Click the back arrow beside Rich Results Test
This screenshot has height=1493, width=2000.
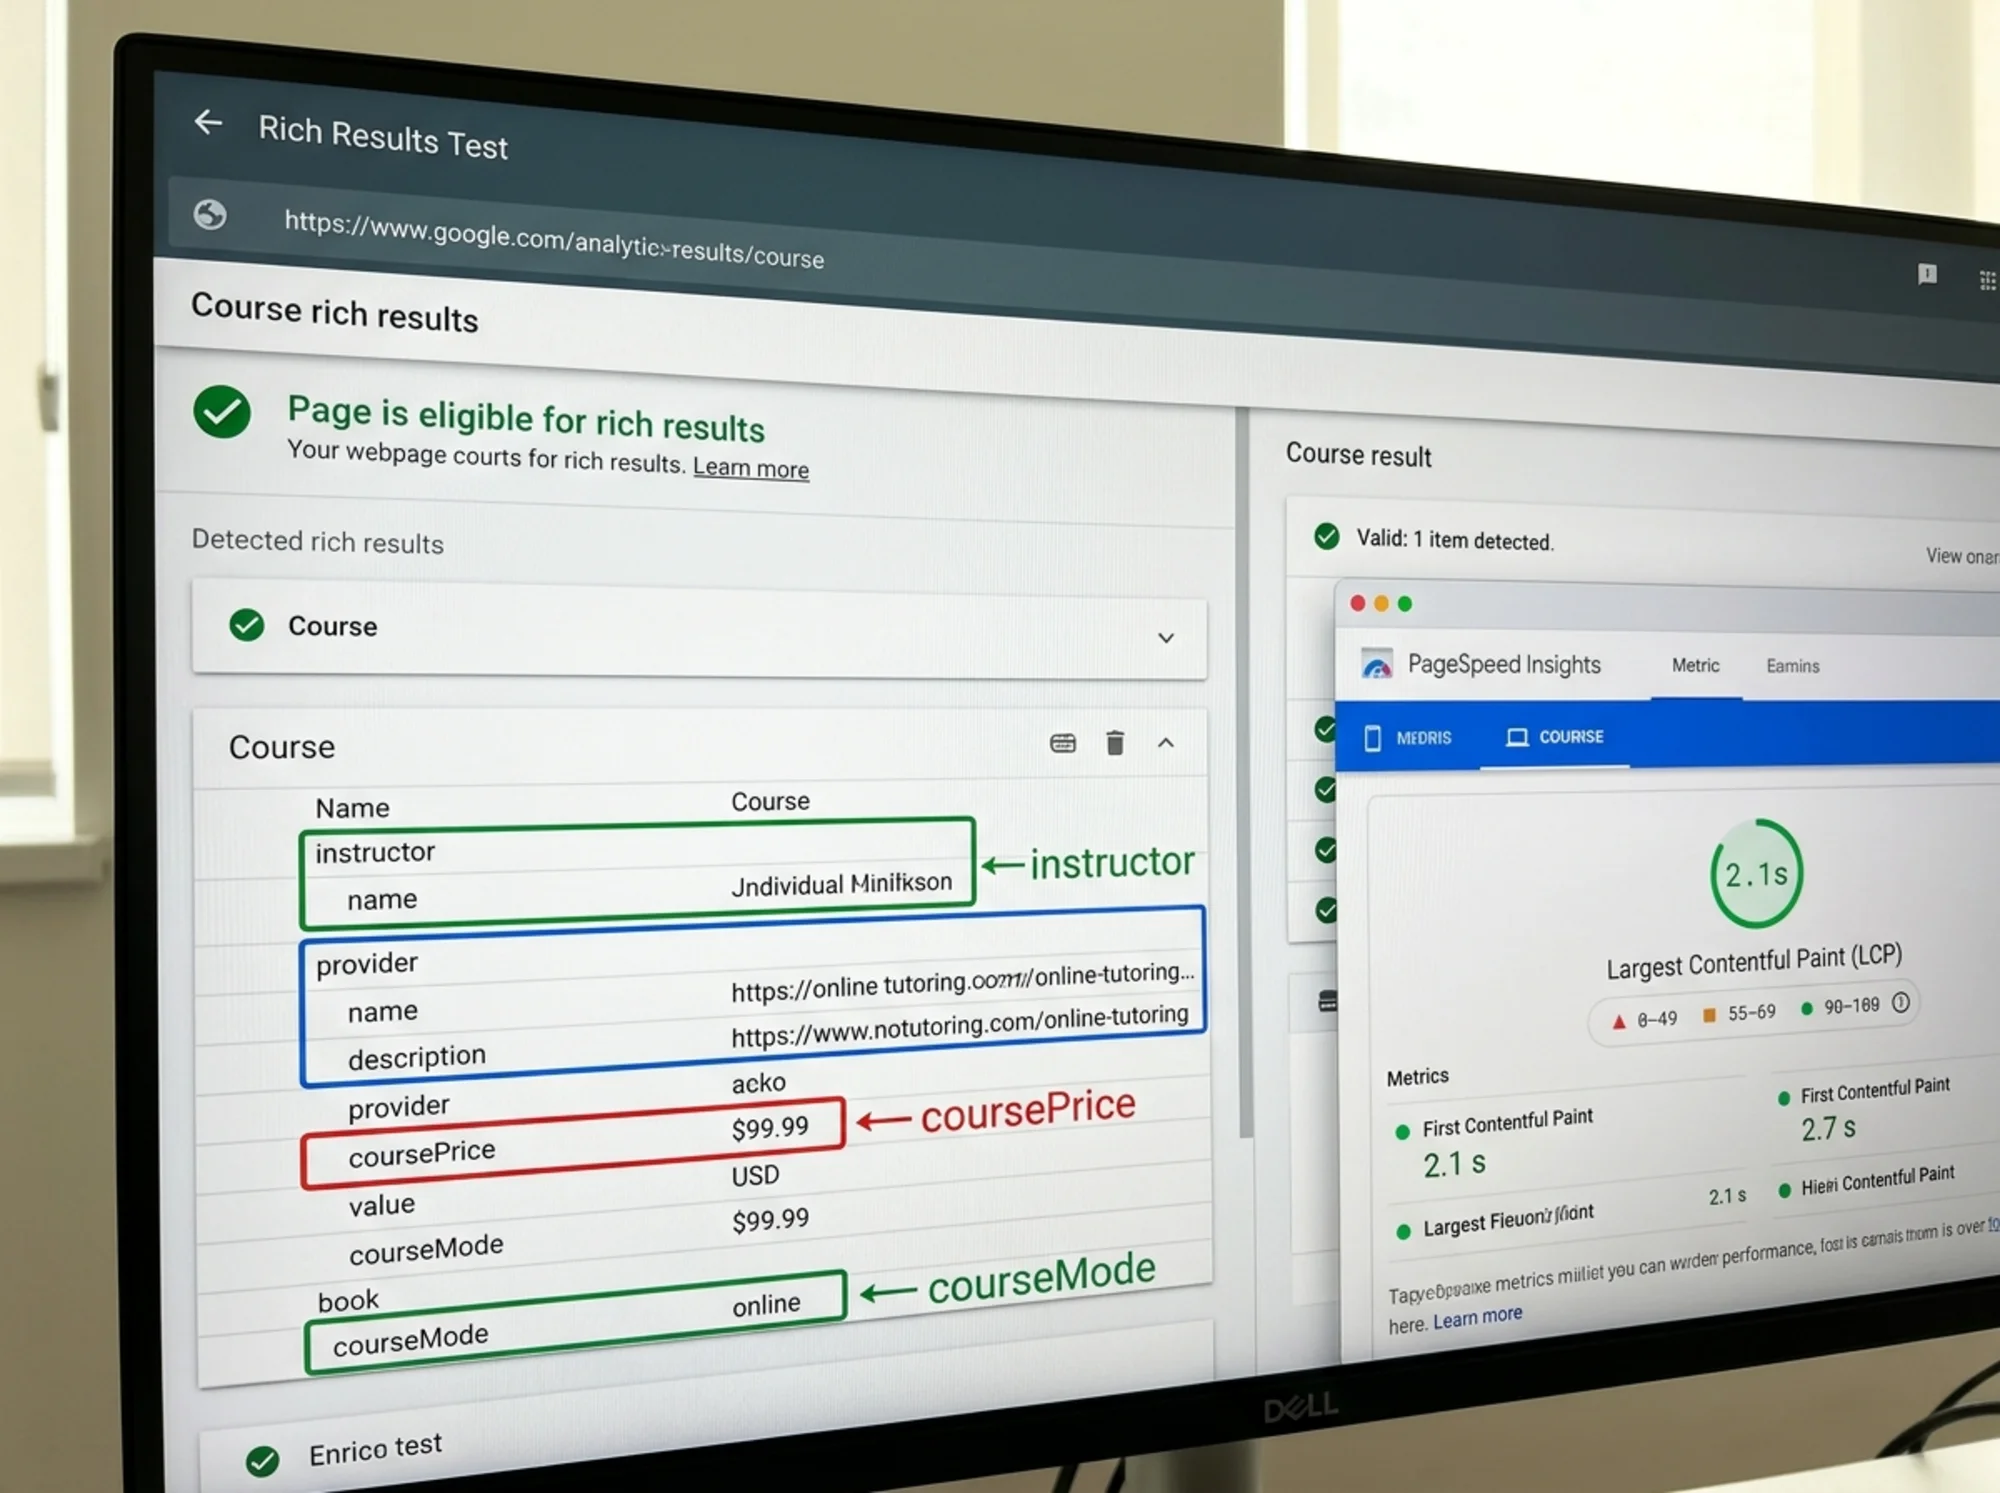tap(208, 122)
